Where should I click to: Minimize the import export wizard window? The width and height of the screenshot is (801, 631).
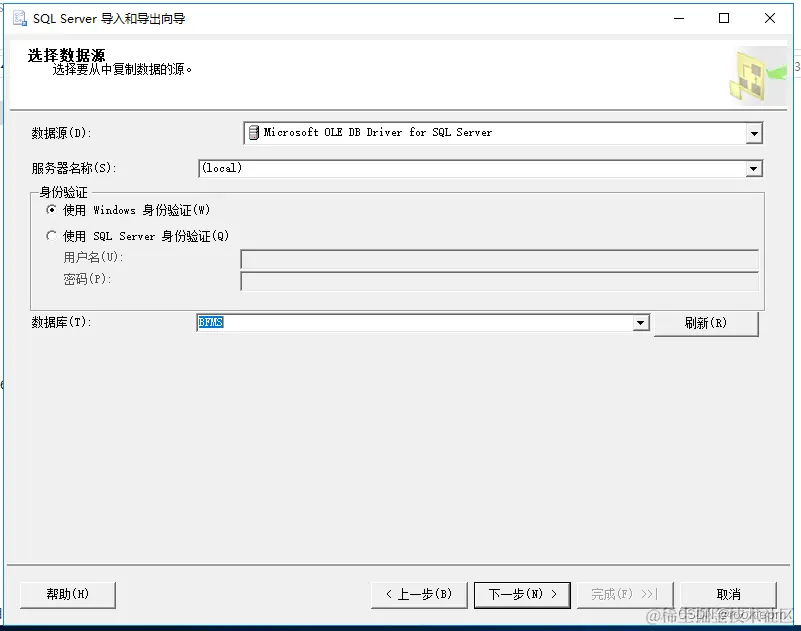tap(679, 19)
